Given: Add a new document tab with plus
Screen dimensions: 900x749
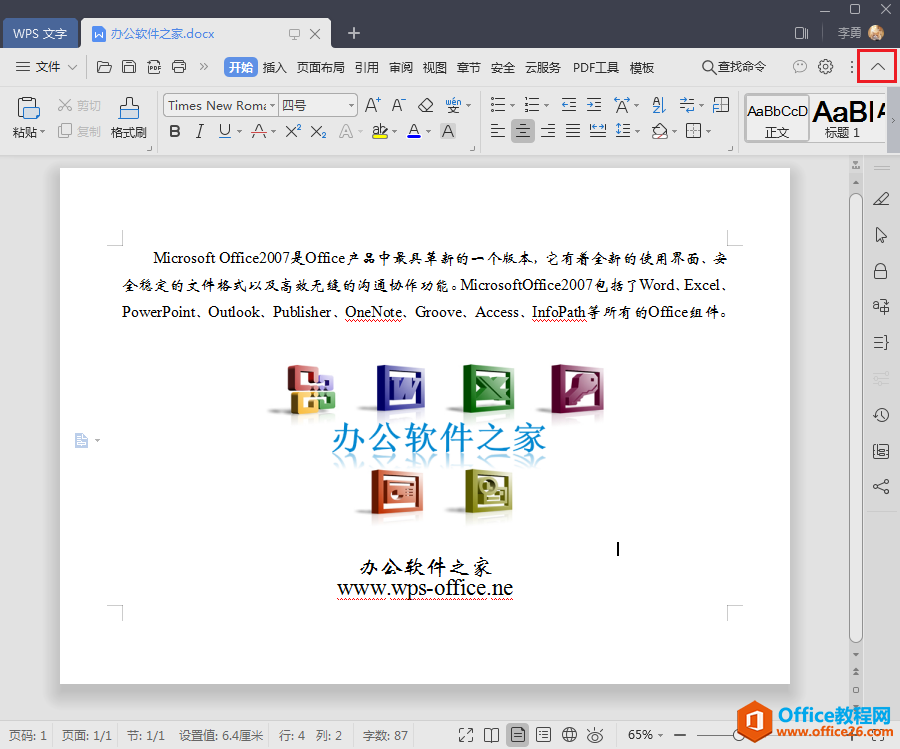Looking at the screenshot, I should pyautogui.click(x=354, y=33).
